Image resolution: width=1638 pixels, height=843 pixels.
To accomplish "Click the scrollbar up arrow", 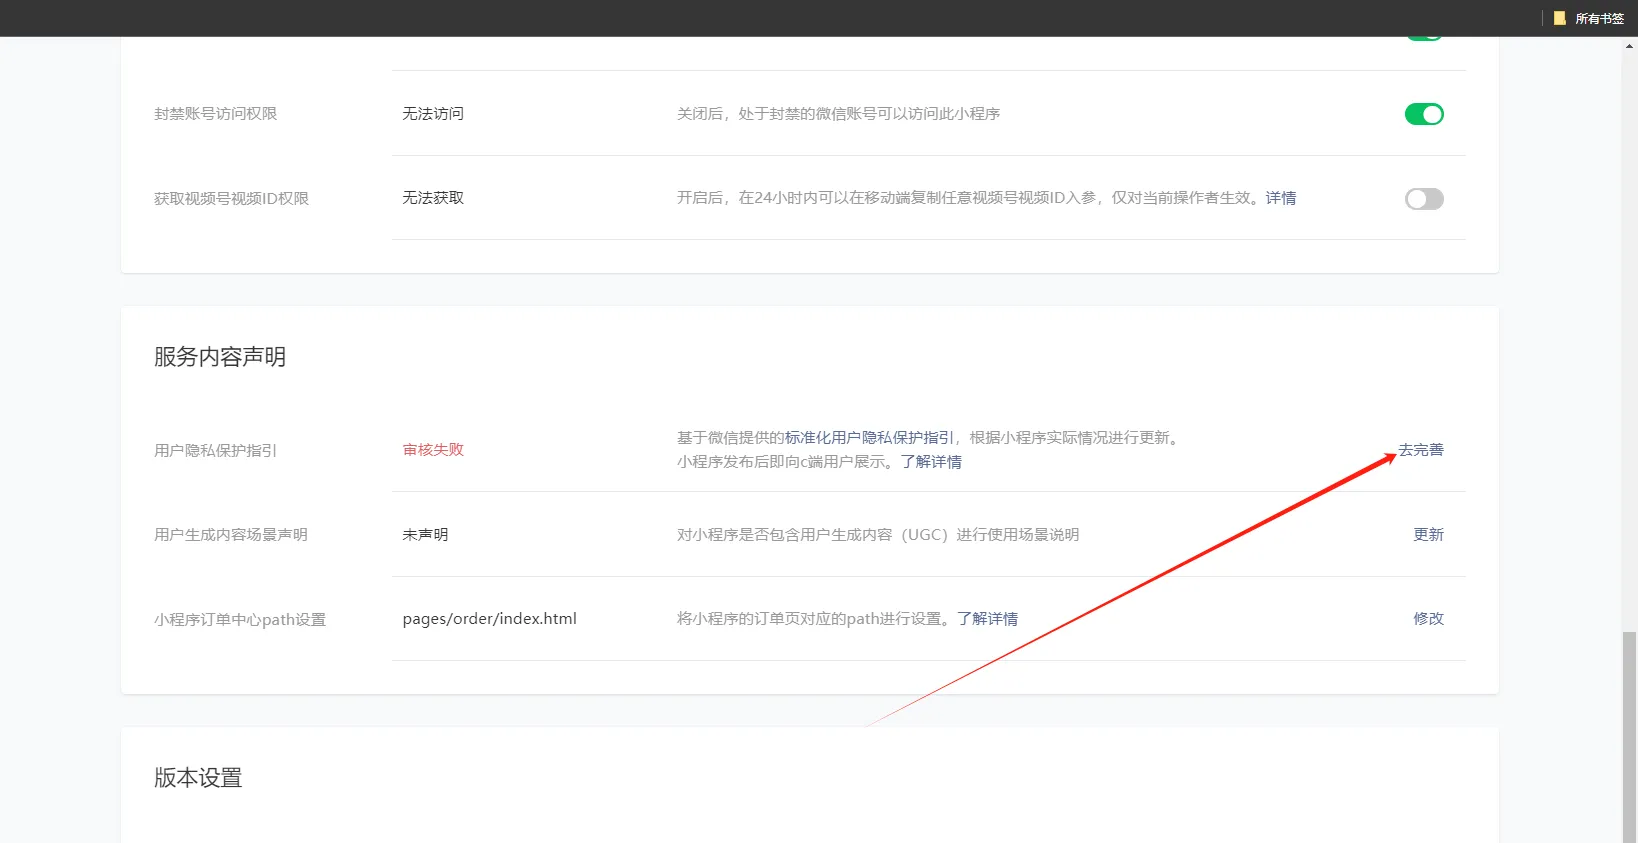I will 1630,45.
